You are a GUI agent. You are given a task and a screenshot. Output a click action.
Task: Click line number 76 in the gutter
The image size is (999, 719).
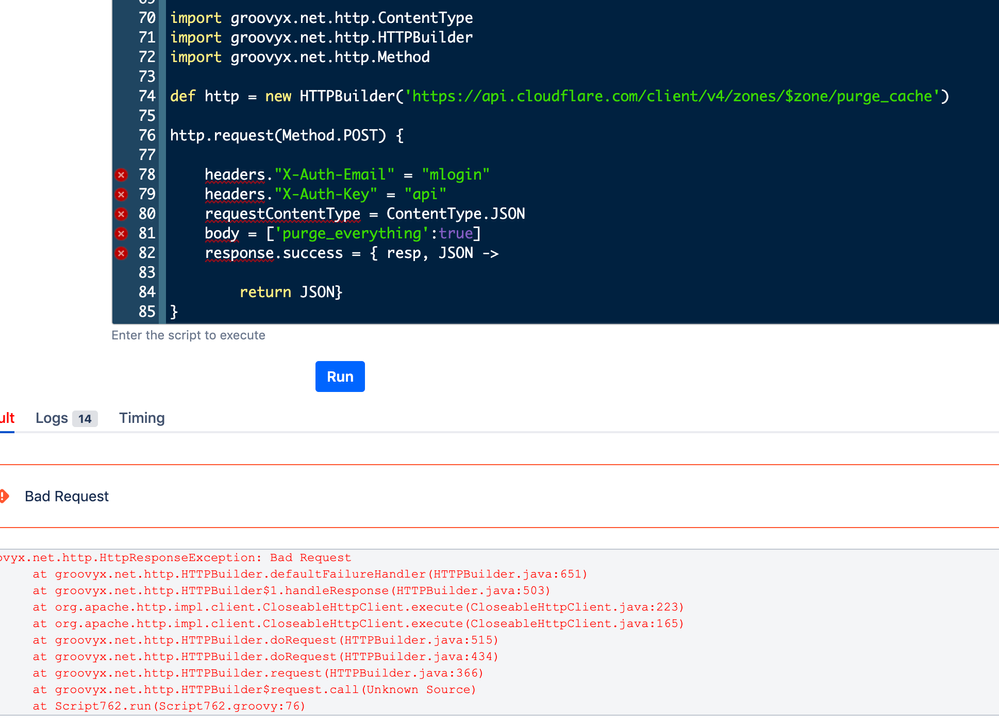pyautogui.click(x=147, y=136)
